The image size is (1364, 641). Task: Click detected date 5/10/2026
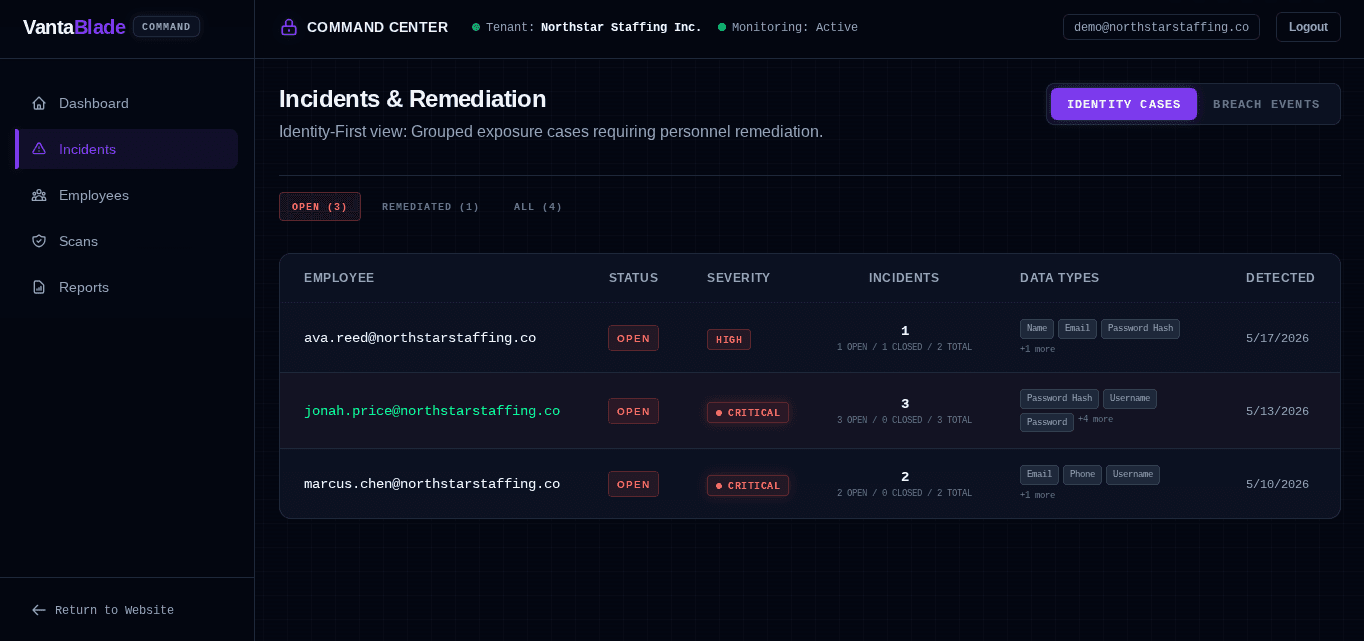click(x=1277, y=485)
